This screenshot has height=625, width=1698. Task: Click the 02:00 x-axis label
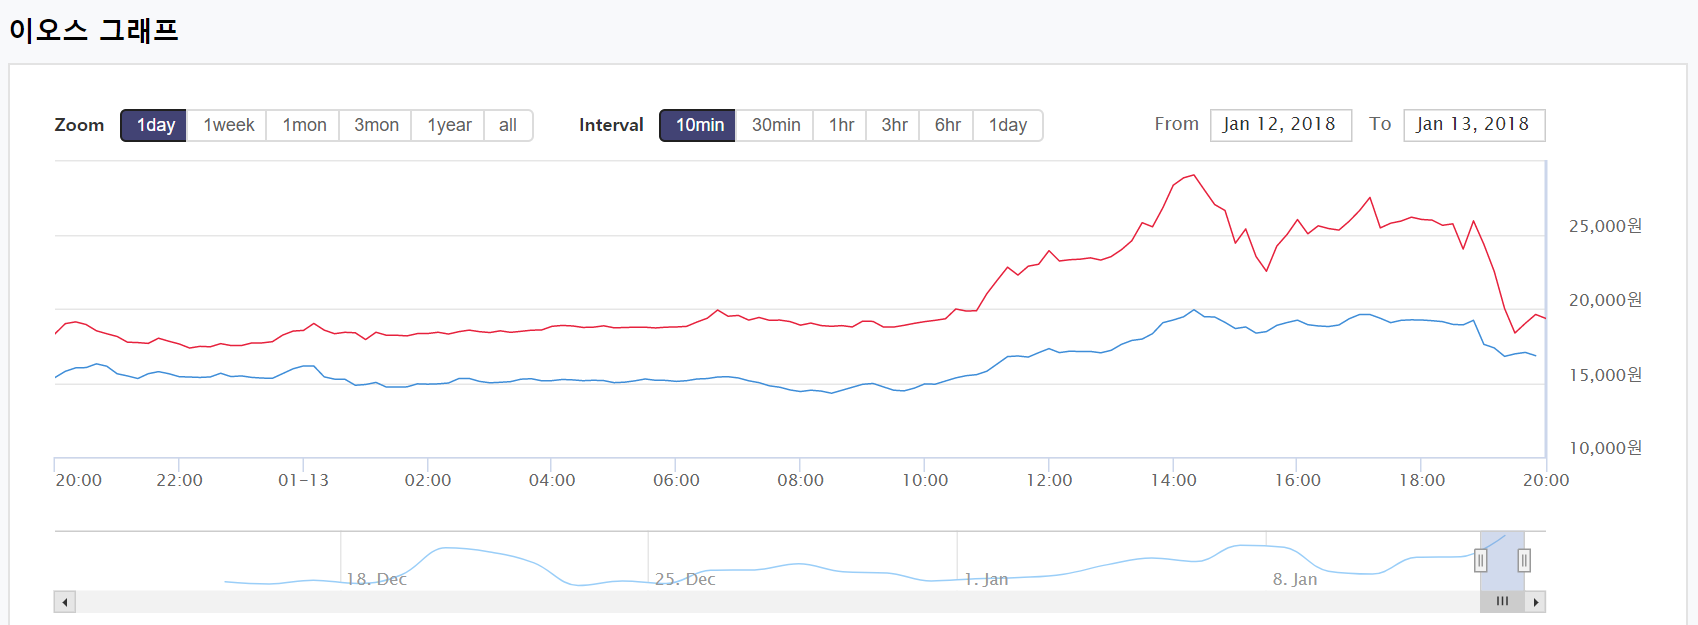[x=428, y=480]
